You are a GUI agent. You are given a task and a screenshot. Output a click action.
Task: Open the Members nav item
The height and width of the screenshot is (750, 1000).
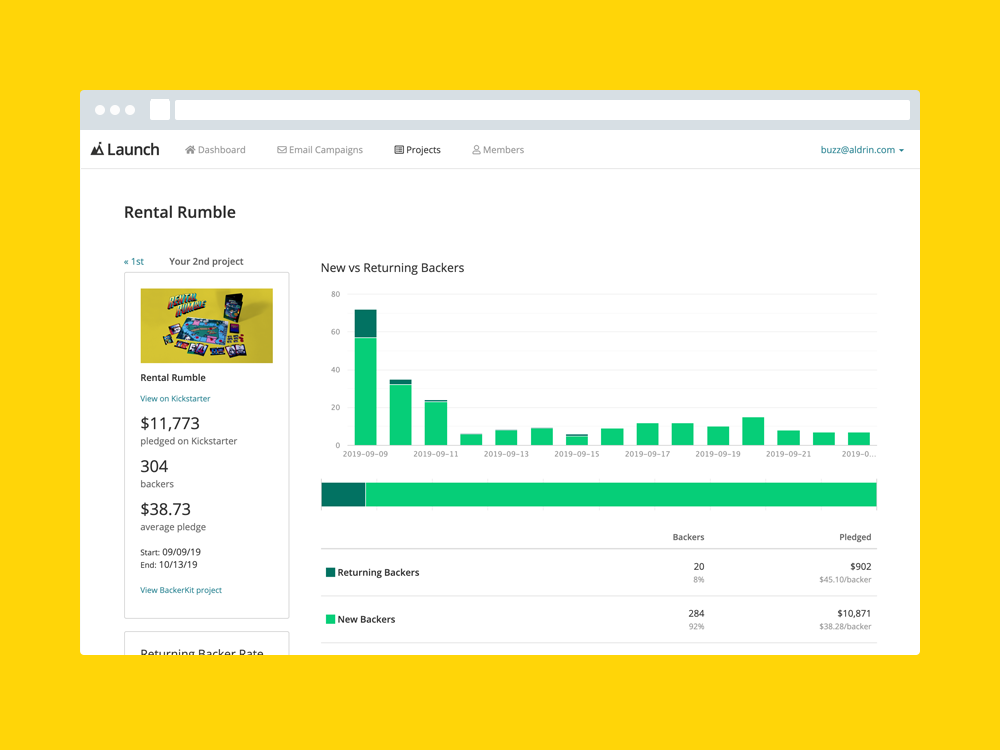pos(497,150)
